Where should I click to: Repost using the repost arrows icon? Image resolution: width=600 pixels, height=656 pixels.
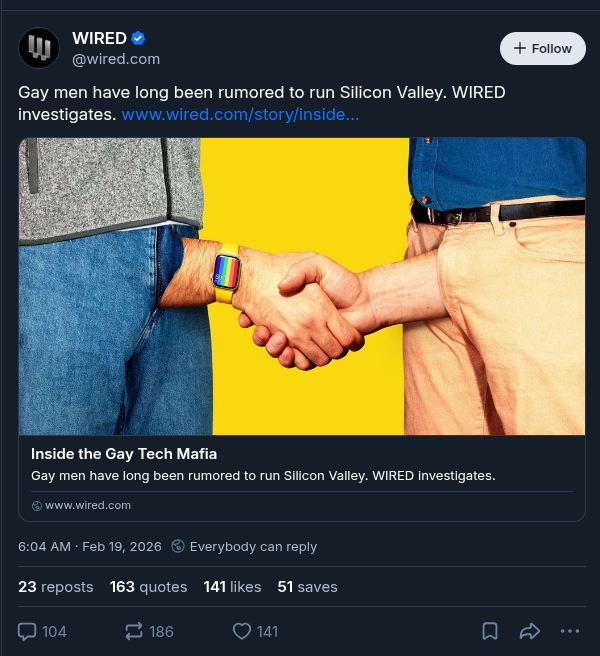(x=134, y=631)
